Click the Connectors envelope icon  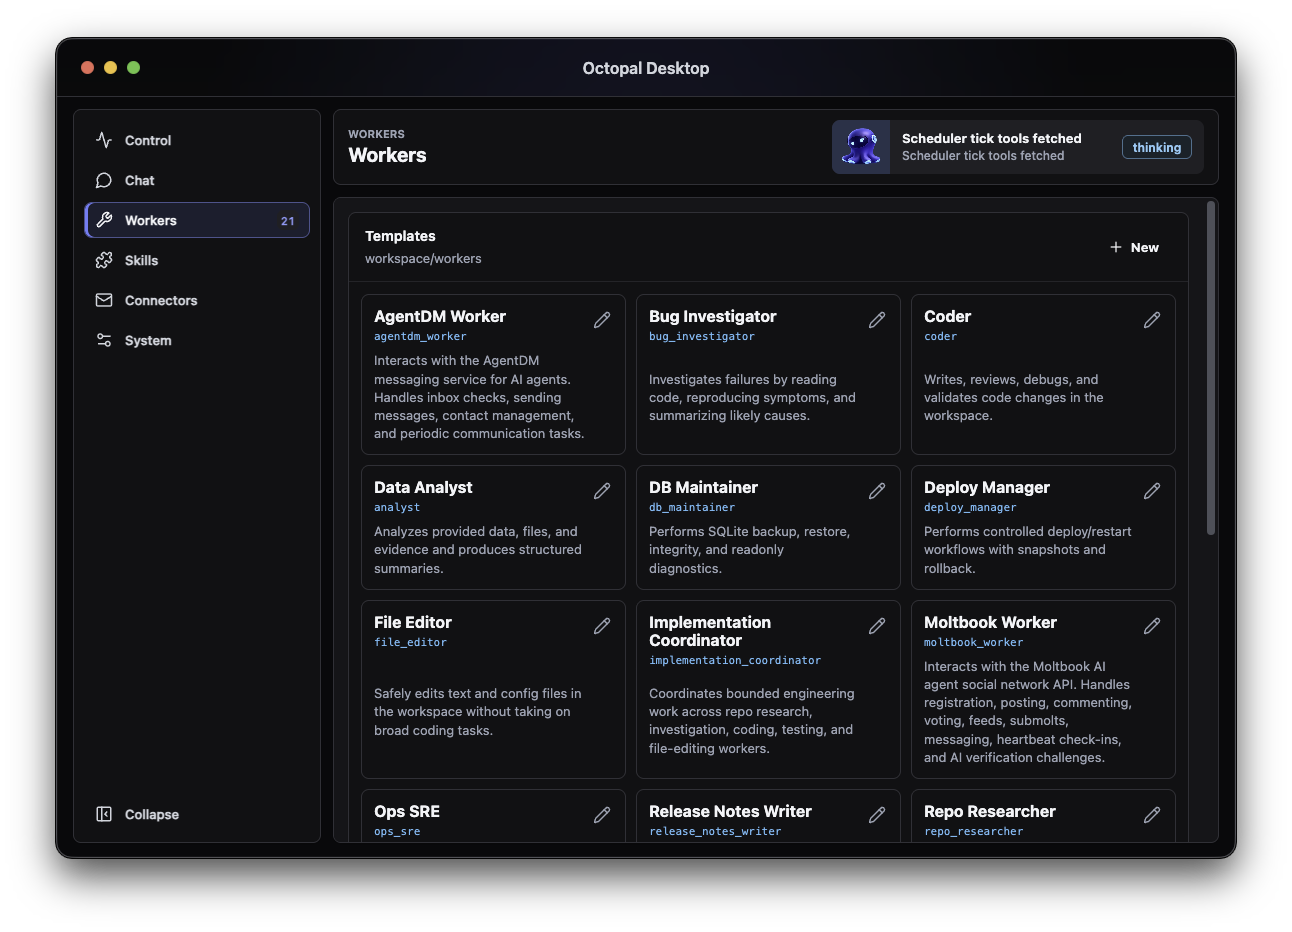point(104,300)
